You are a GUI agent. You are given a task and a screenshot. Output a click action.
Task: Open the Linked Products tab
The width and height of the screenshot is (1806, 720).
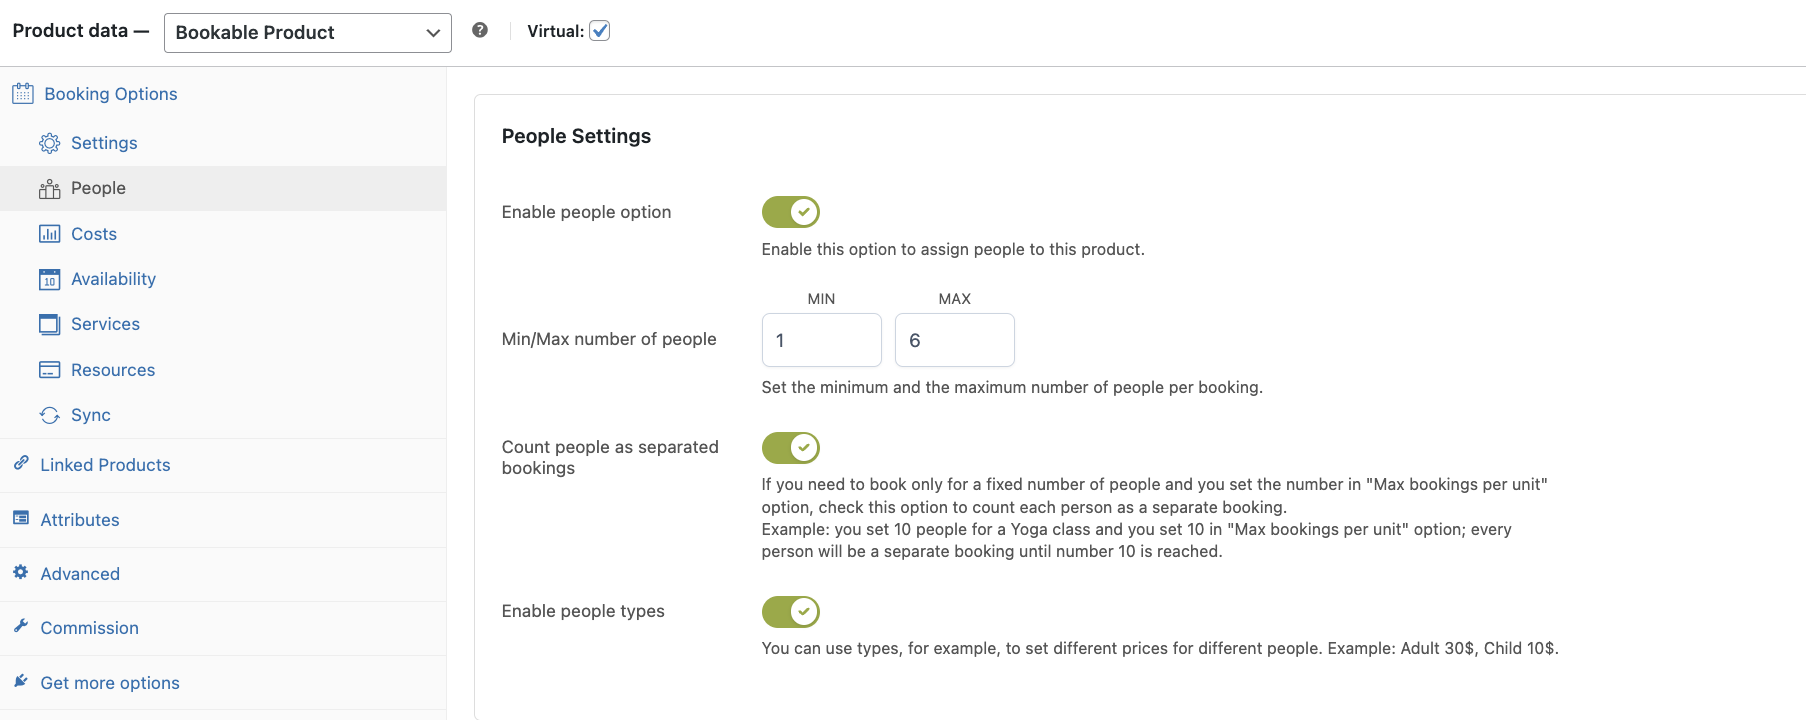(105, 465)
